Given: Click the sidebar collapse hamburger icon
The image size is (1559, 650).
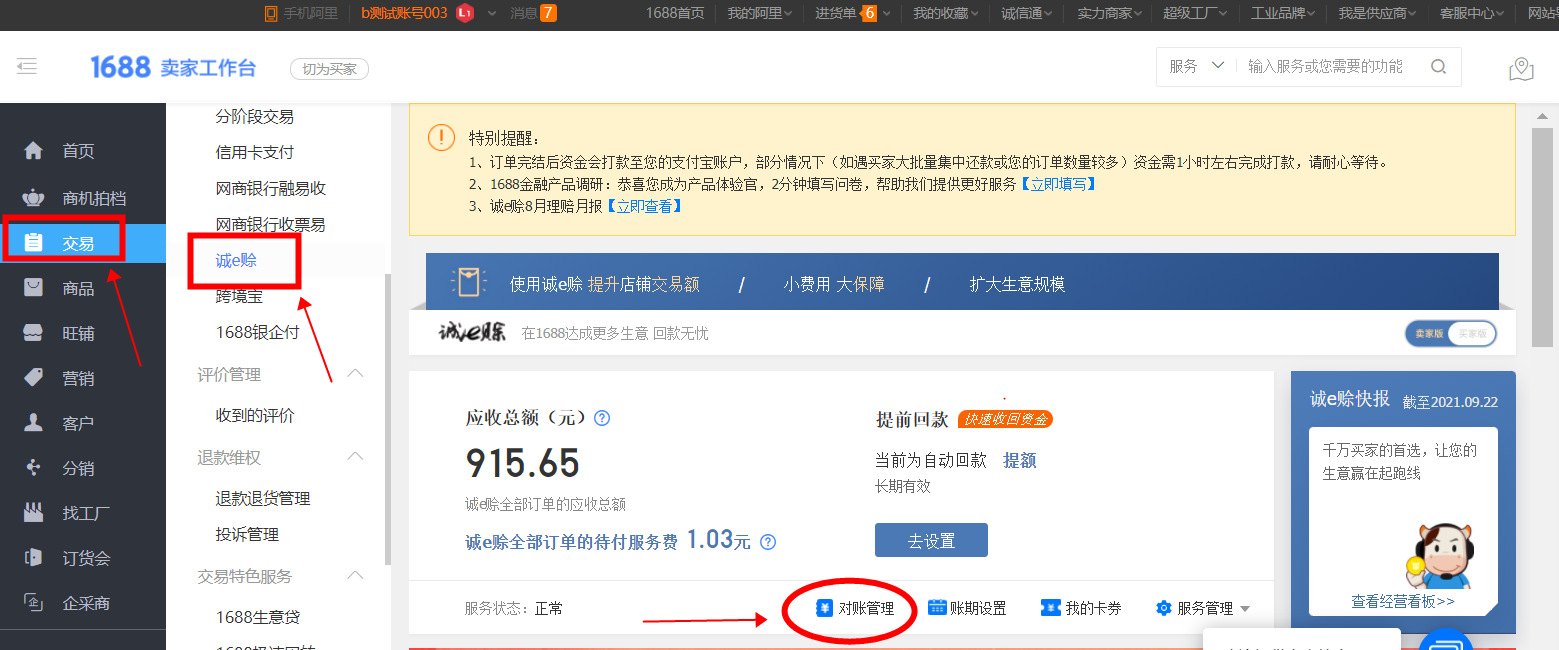Looking at the screenshot, I should point(27,67).
